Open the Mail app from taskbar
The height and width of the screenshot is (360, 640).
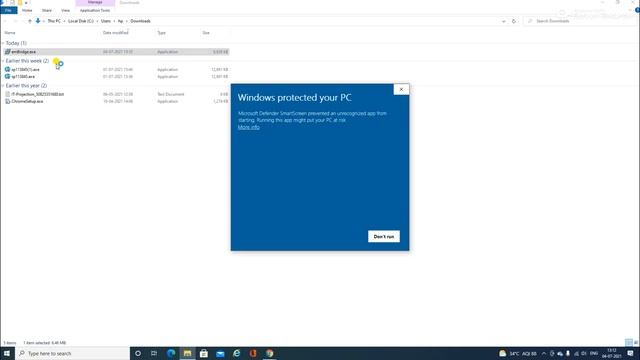[220, 353]
